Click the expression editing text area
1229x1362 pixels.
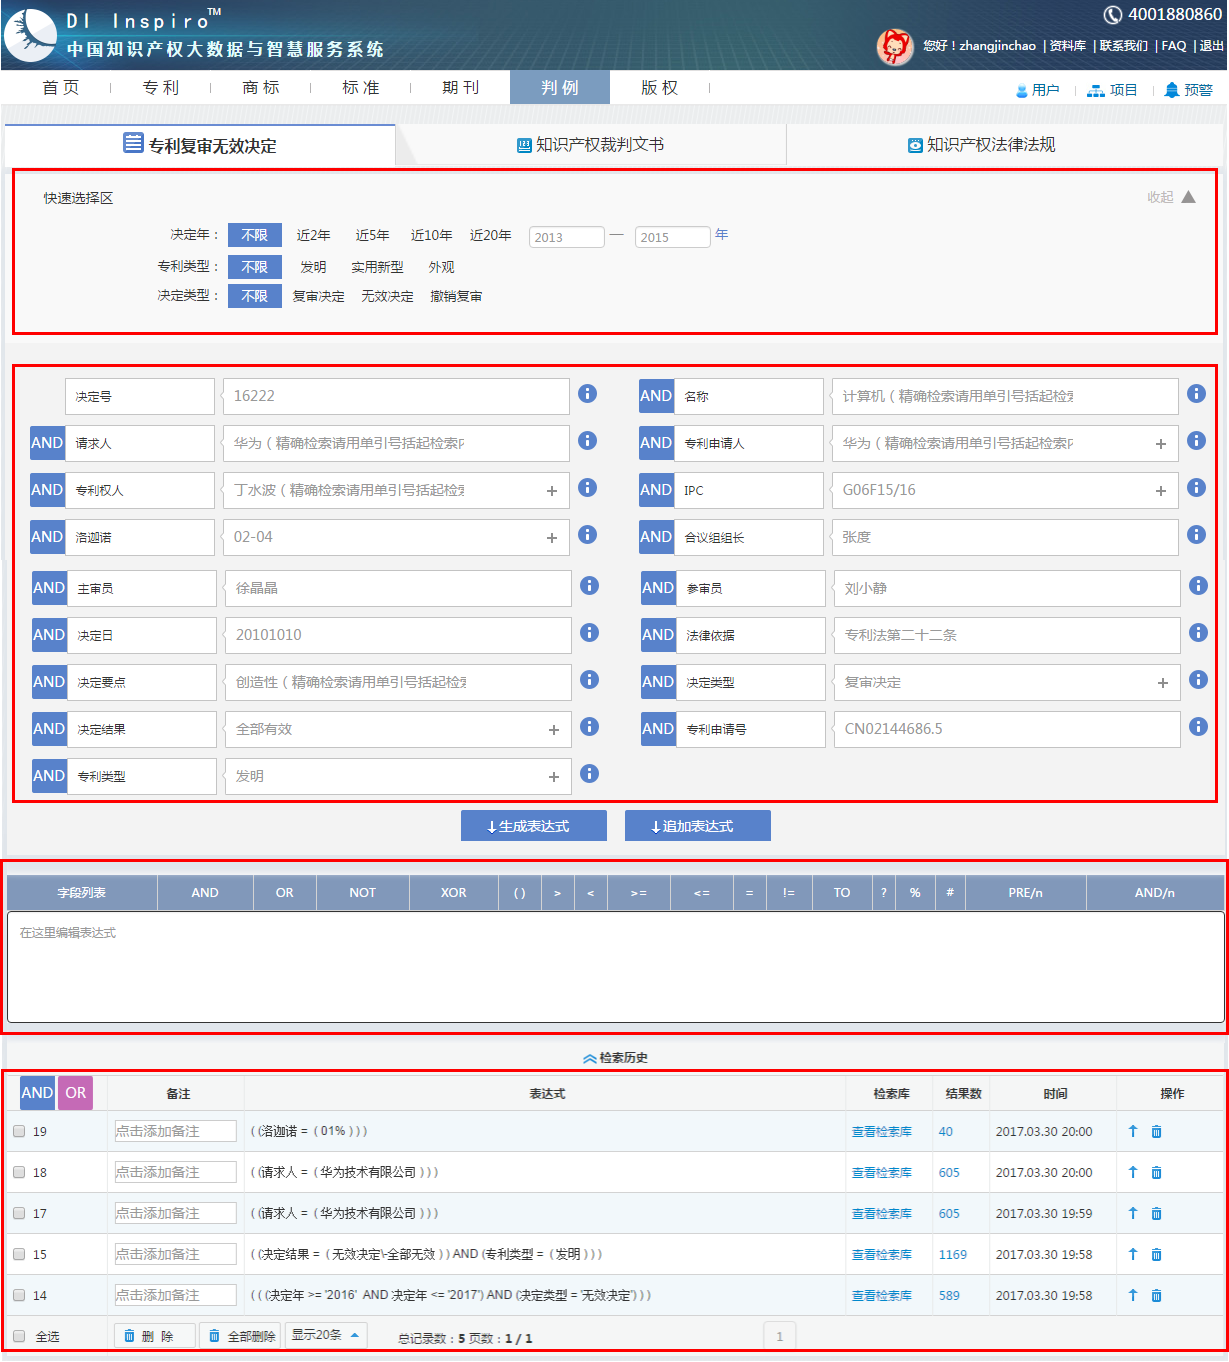pos(615,965)
